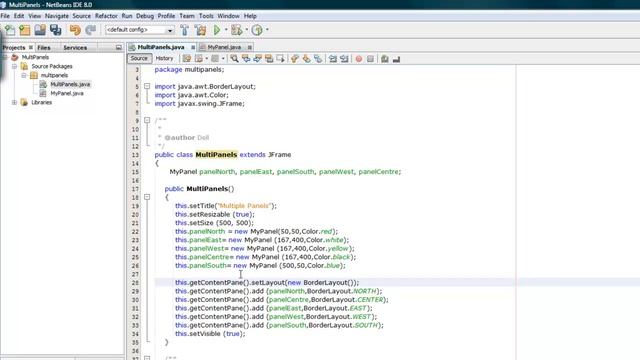640x360 pixels.
Task: Switch to the Files tab
Action: point(44,47)
